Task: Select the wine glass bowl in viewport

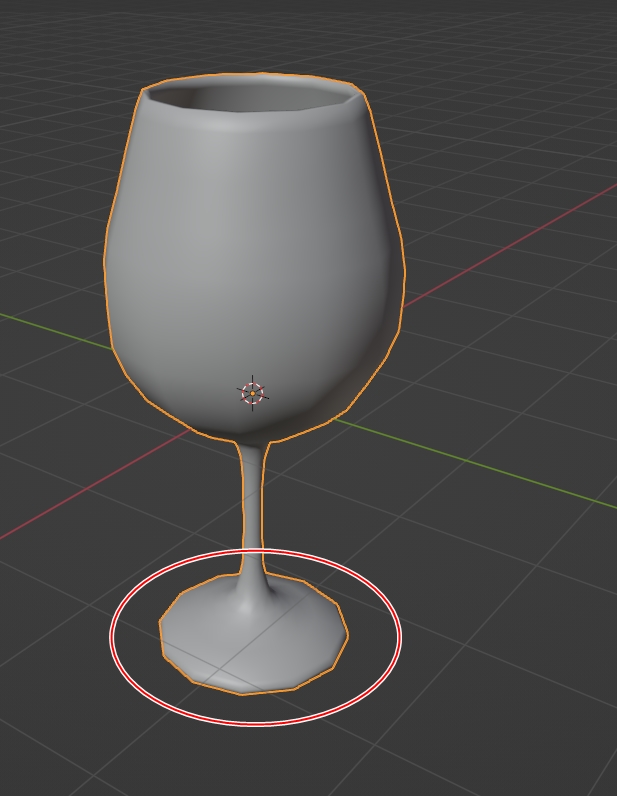Action: (x=254, y=259)
